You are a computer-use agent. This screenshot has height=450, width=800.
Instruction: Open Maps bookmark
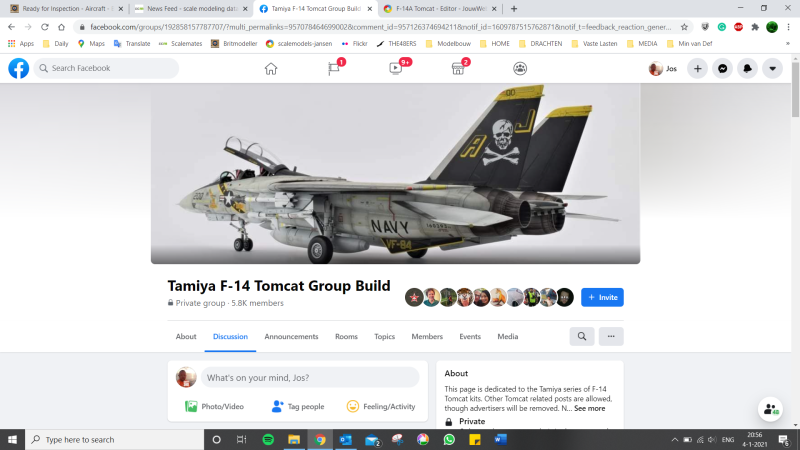[91, 44]
